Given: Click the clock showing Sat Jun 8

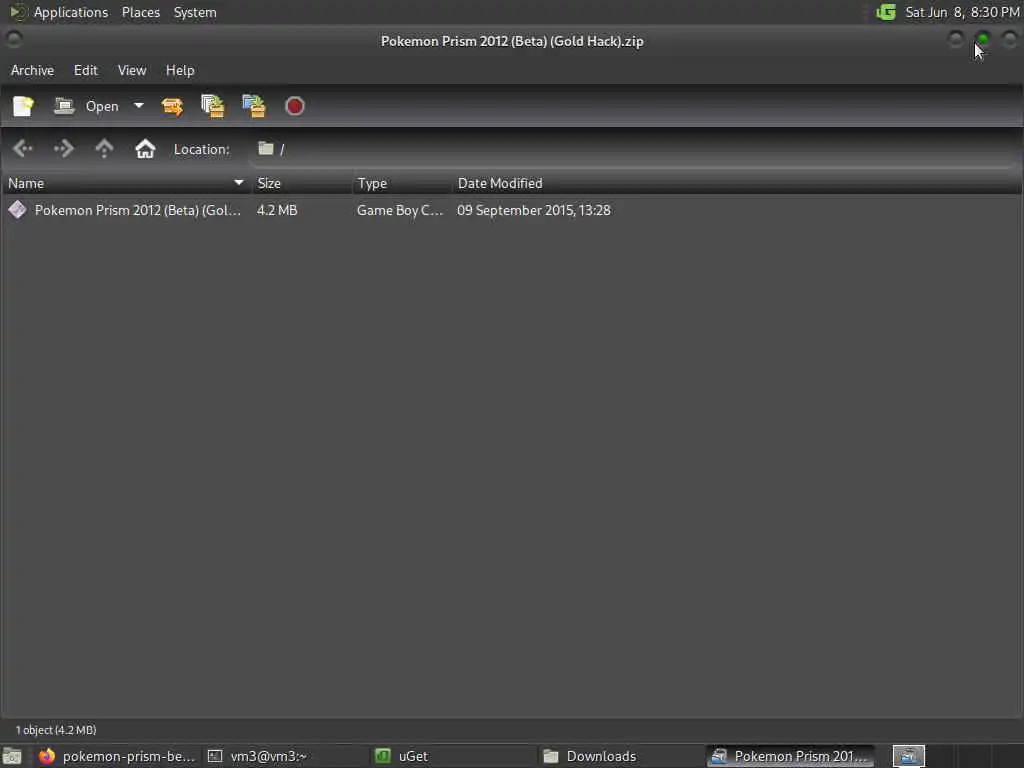Looking at the screenshot, I should pyautogui.click(x=961, y=12).
